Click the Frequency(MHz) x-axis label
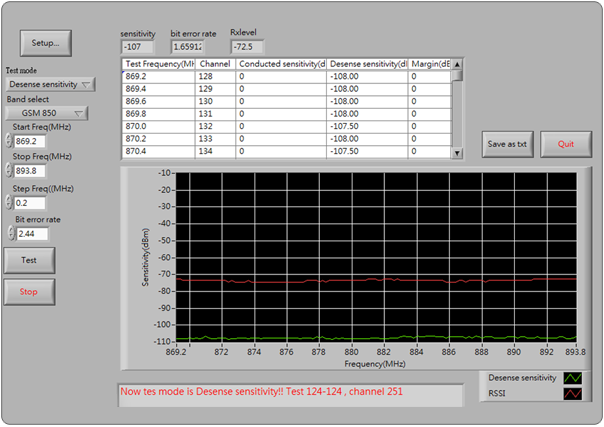Screen dimensions: 604x427 coord(375,364)
